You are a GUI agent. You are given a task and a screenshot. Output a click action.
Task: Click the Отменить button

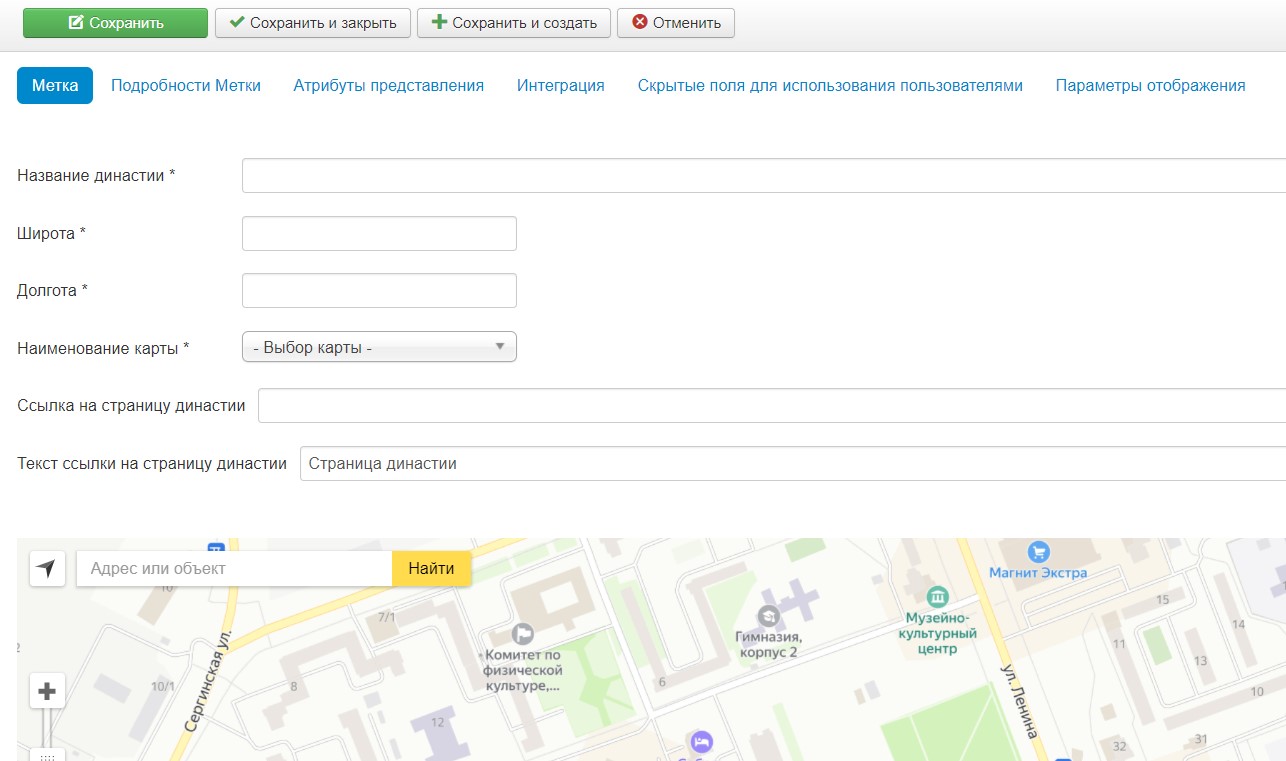pos(676,23)
